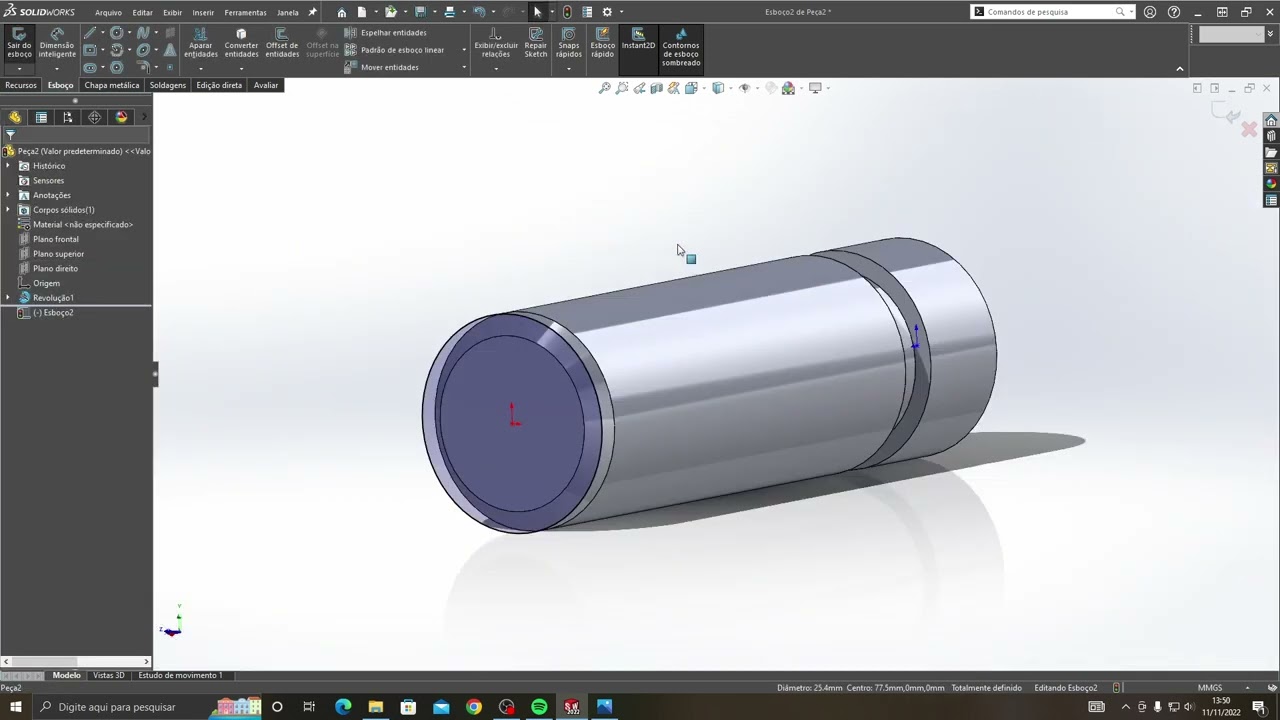Image resolution: width=1280 pixels, height=720 pixels.
Task: Open the Editar menu
Action: (143, 13)
